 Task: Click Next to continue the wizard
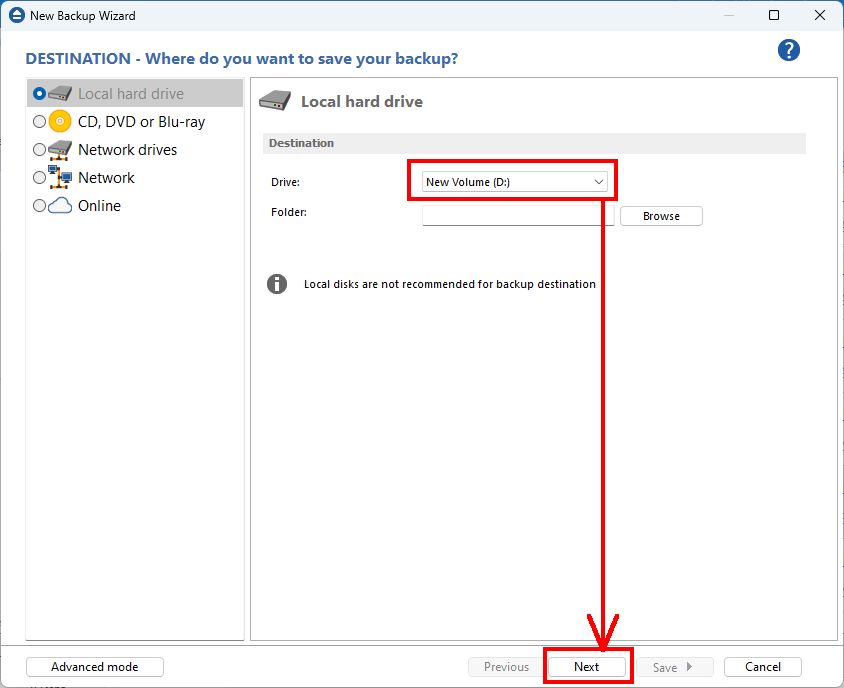[x=587, y=667]
